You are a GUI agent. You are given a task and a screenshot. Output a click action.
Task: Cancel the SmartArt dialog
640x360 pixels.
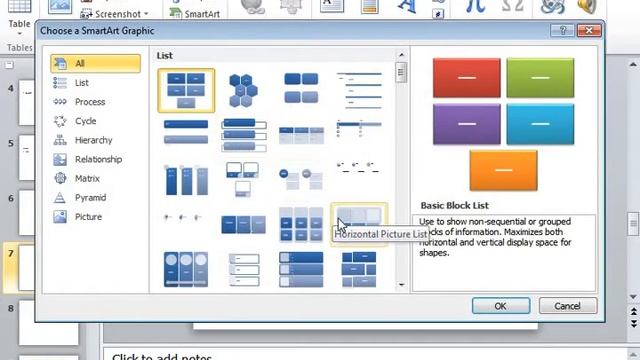pyautogui.click(x=568, y=306)
